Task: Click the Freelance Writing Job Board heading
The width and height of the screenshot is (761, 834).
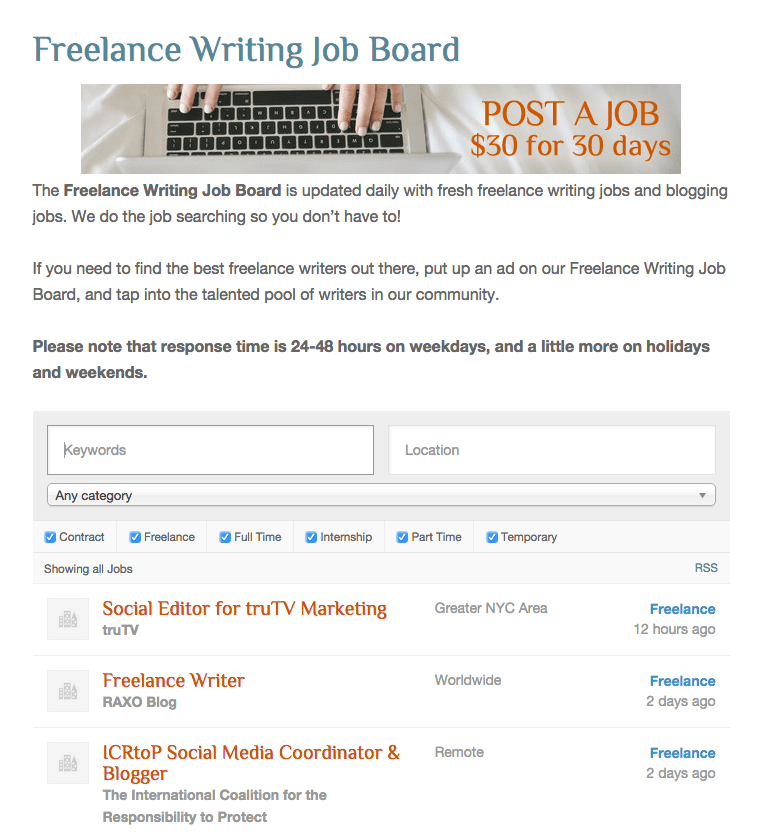Action: coord(246,50)
